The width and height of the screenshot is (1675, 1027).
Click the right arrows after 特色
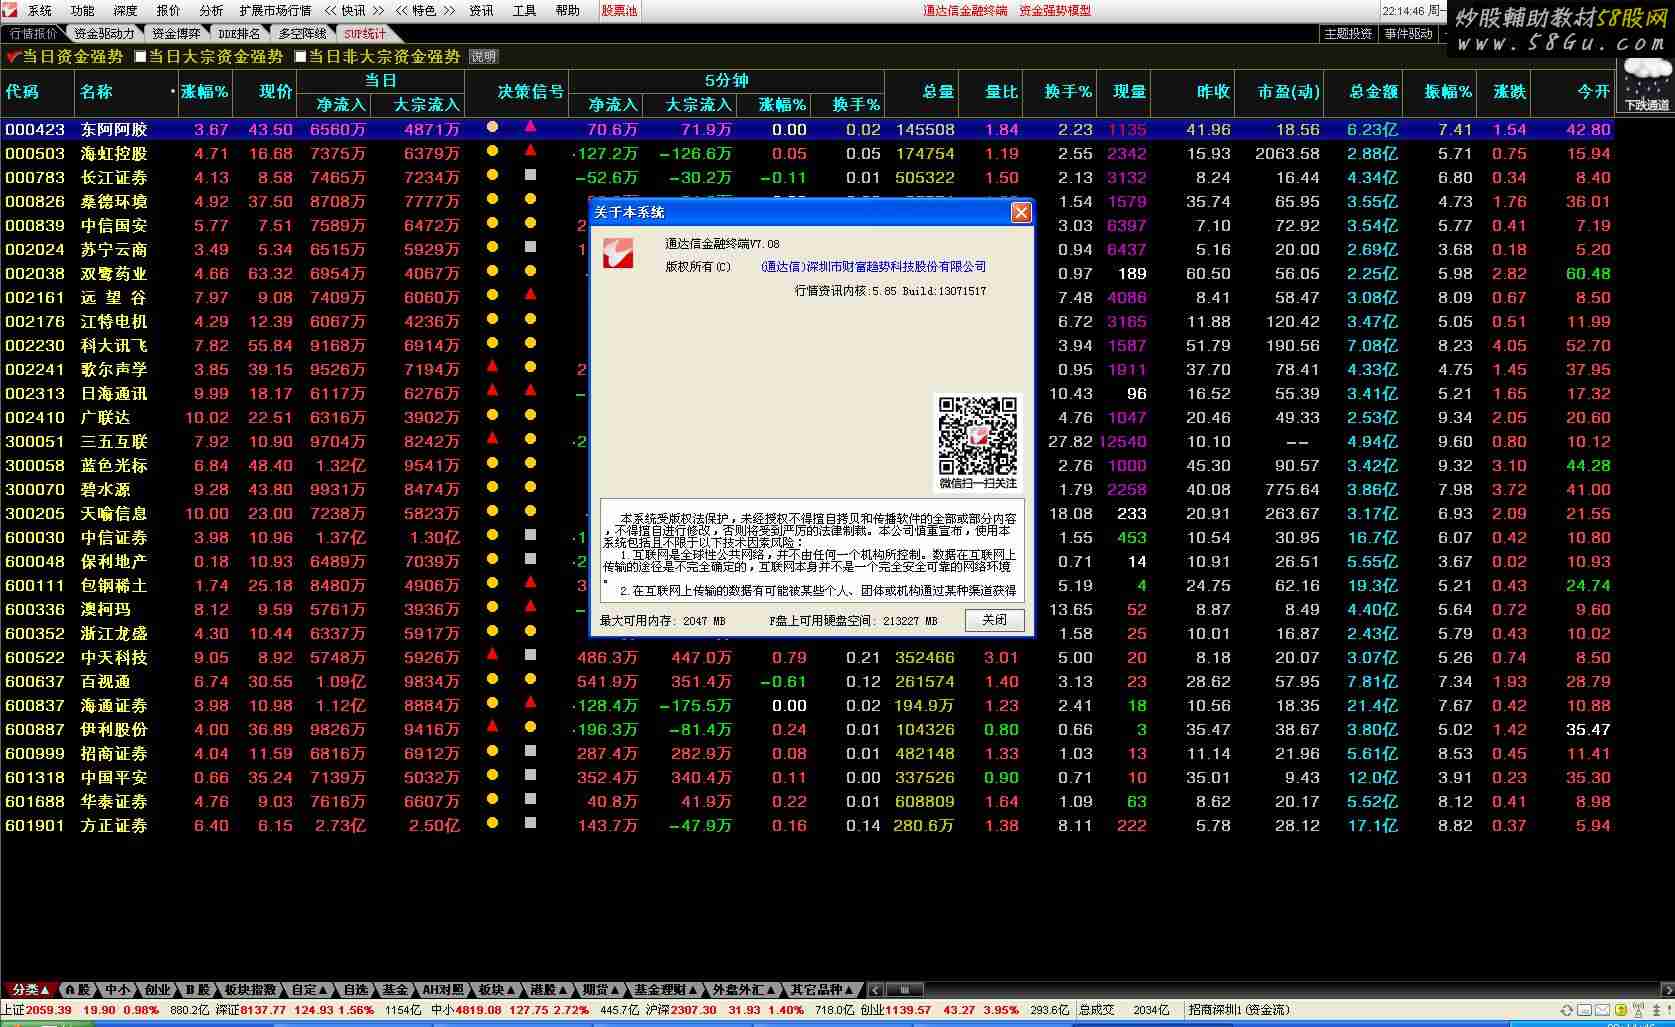click(449, 11)
